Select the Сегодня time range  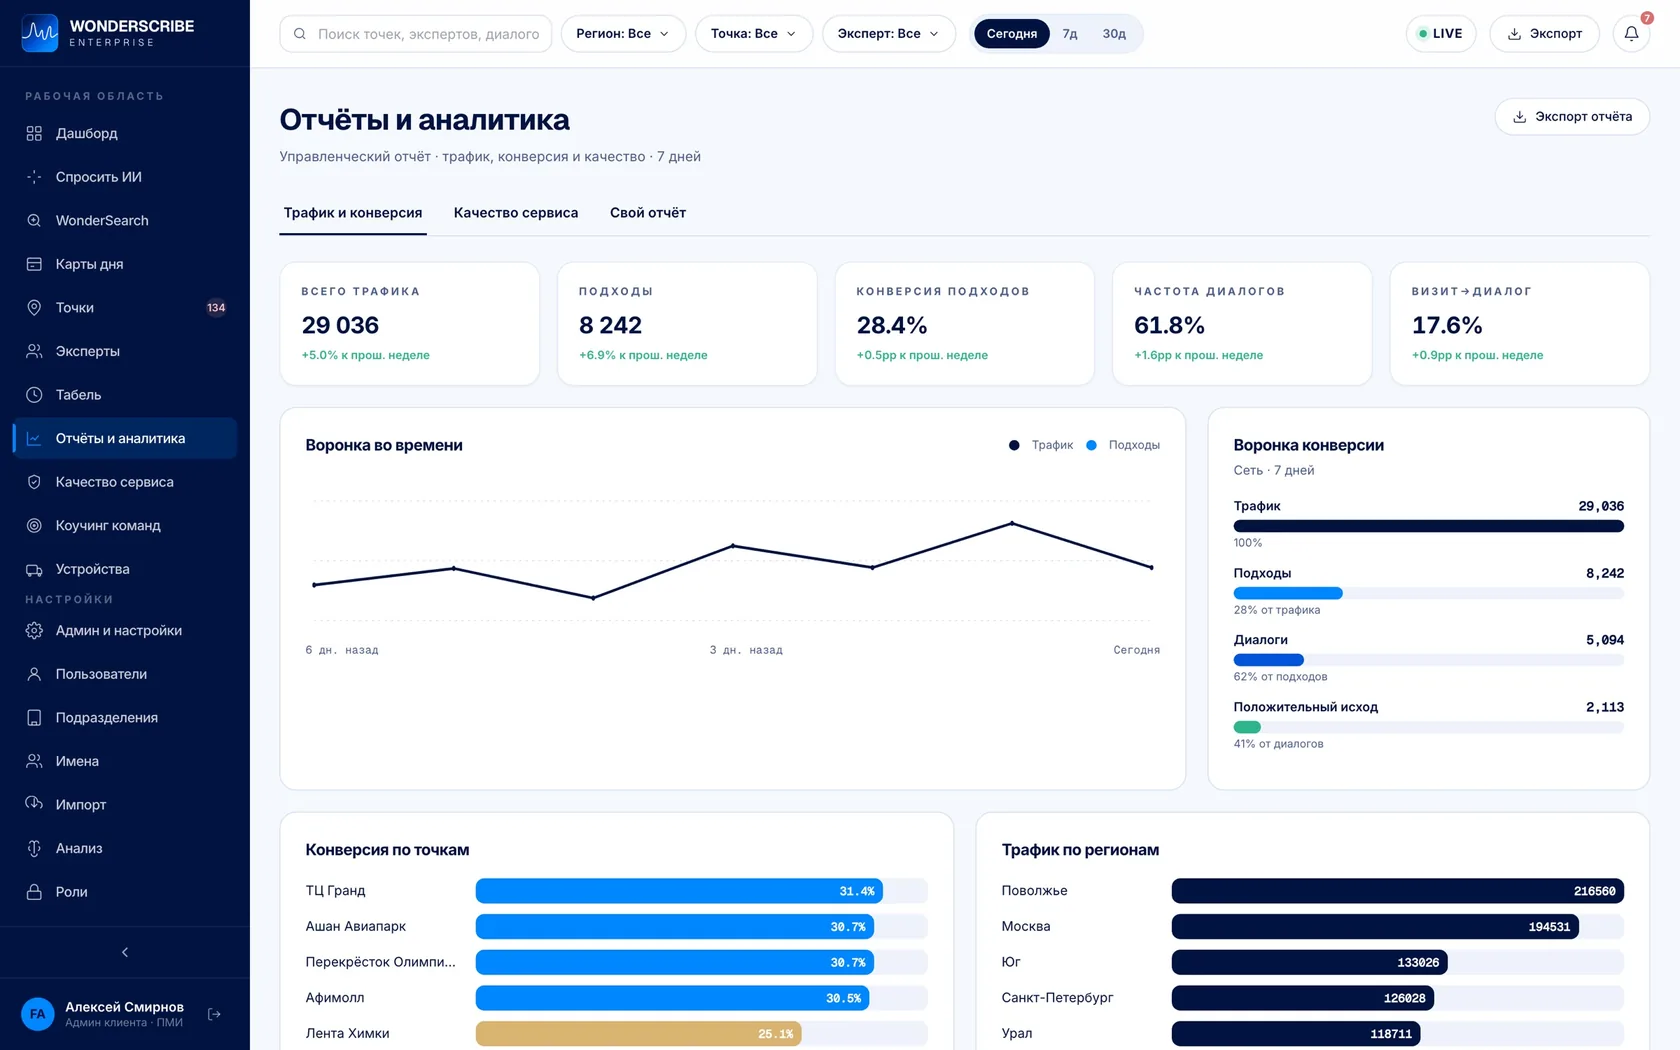1012,34
